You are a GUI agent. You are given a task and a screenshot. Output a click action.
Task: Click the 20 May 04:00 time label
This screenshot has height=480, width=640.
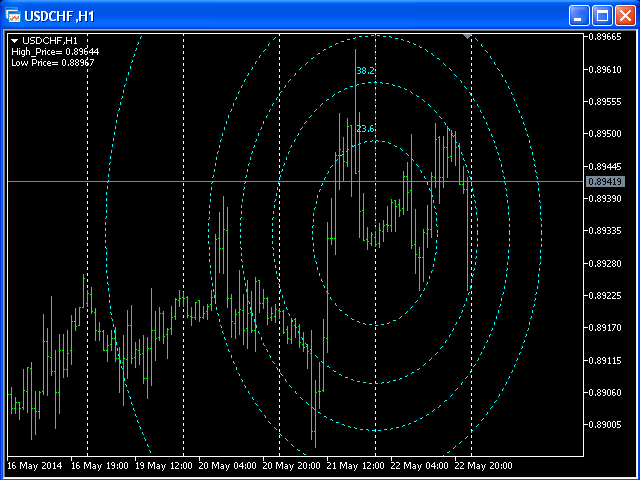click(228, 466)
